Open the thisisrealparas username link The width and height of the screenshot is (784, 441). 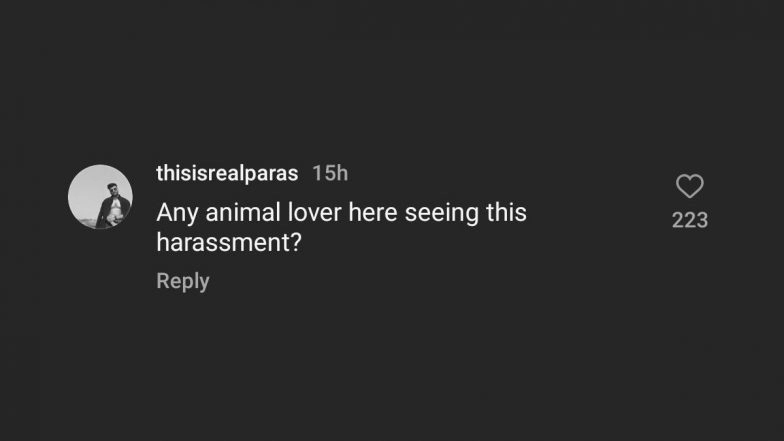pos(227,173)
